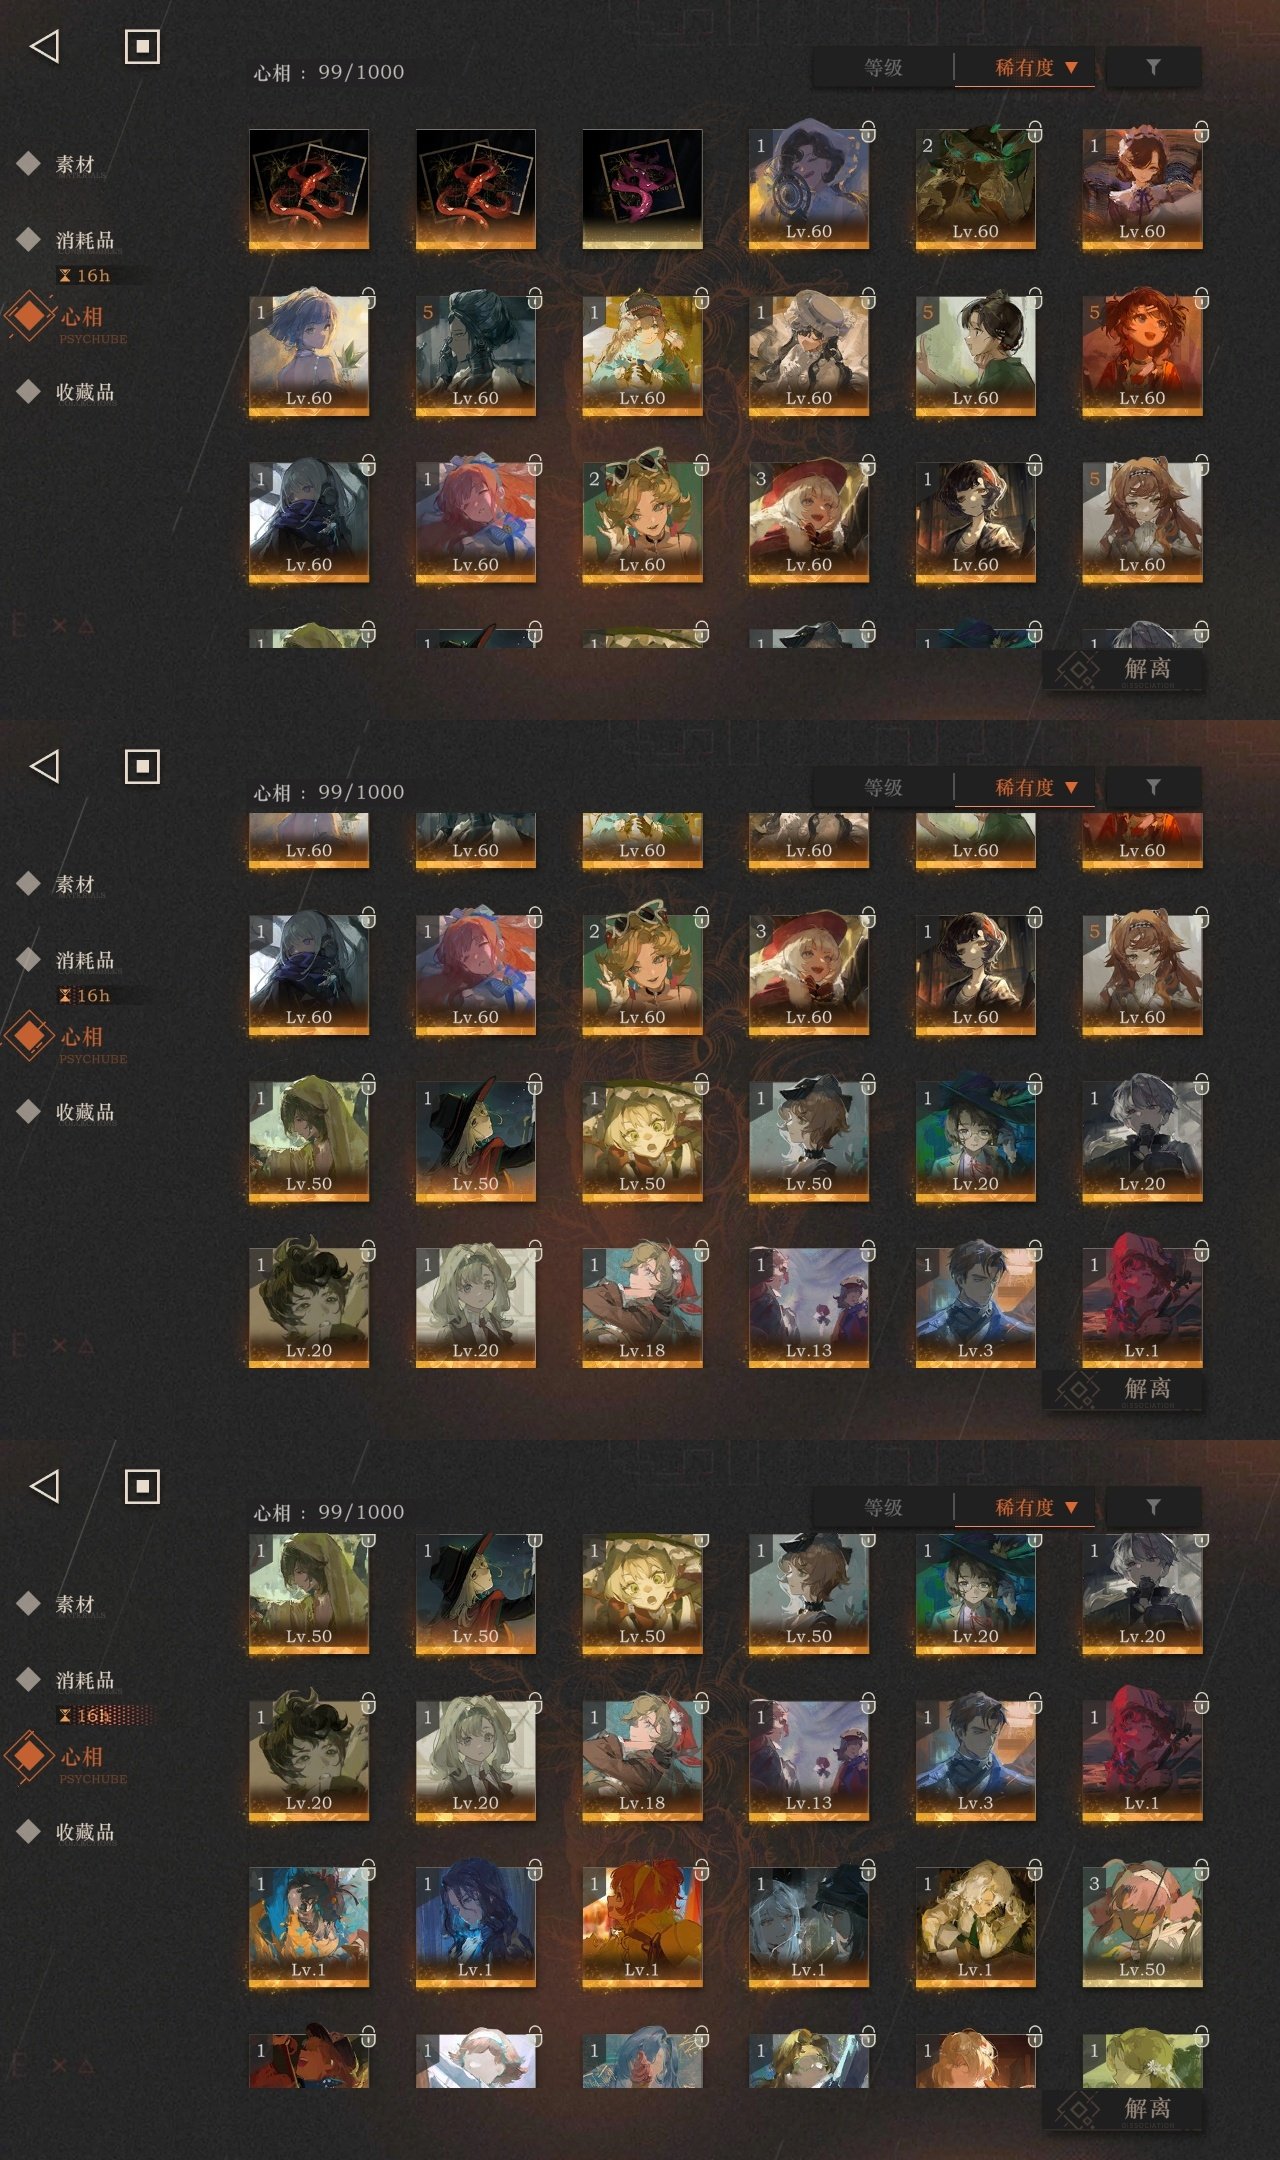This screenshot has height=2160, width=1280.
Task: Toggle lock on the Lv.50 pink-haired card marked 3
Action: click(1202, 1870)
